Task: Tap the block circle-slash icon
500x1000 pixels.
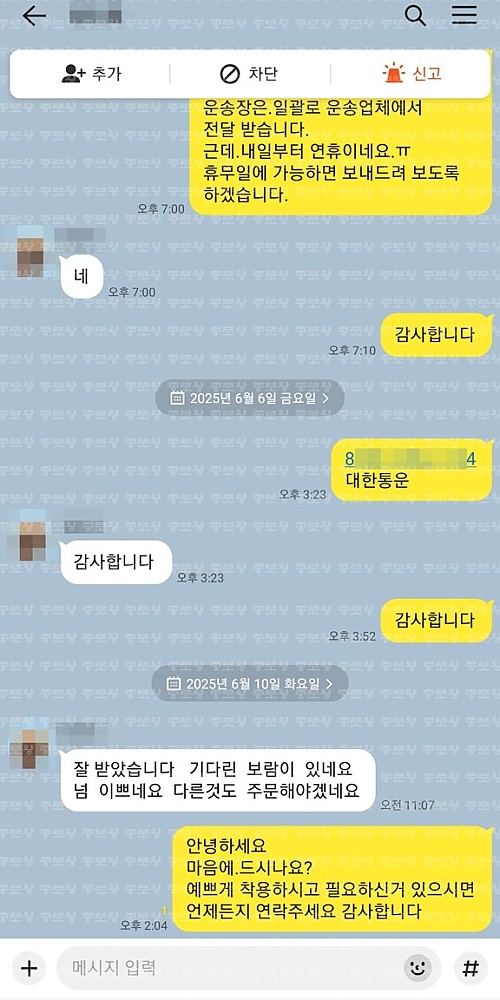Action: coord(230,75)
